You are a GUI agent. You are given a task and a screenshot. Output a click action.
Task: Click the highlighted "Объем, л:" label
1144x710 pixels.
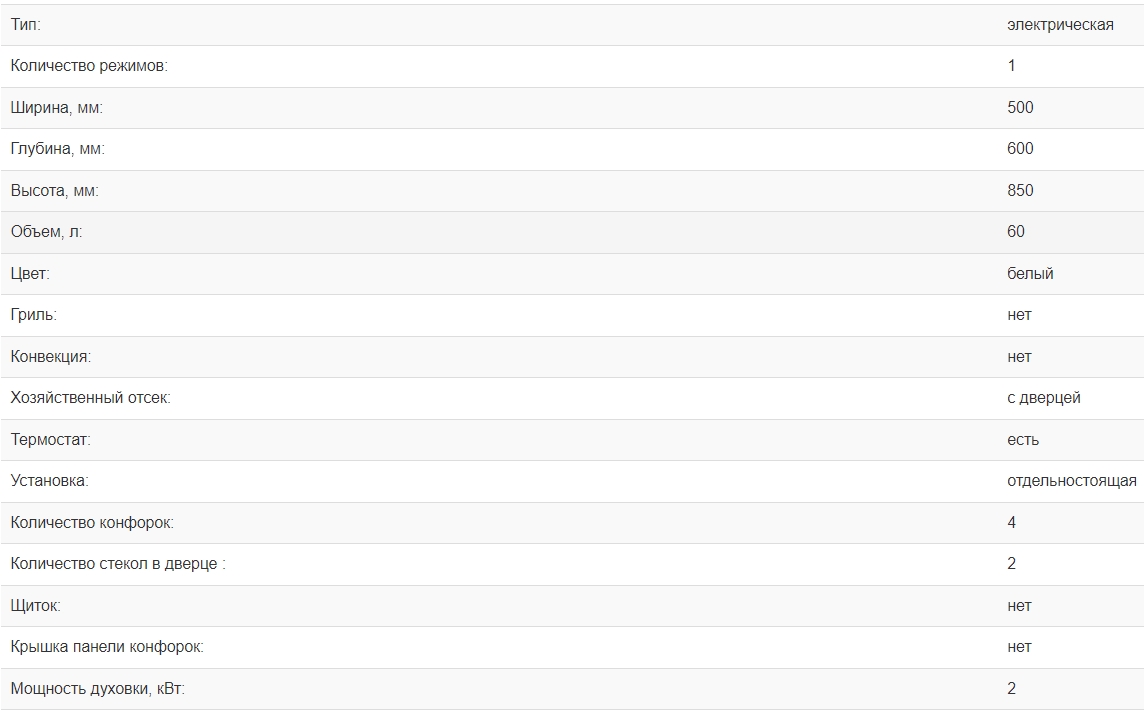47,232
